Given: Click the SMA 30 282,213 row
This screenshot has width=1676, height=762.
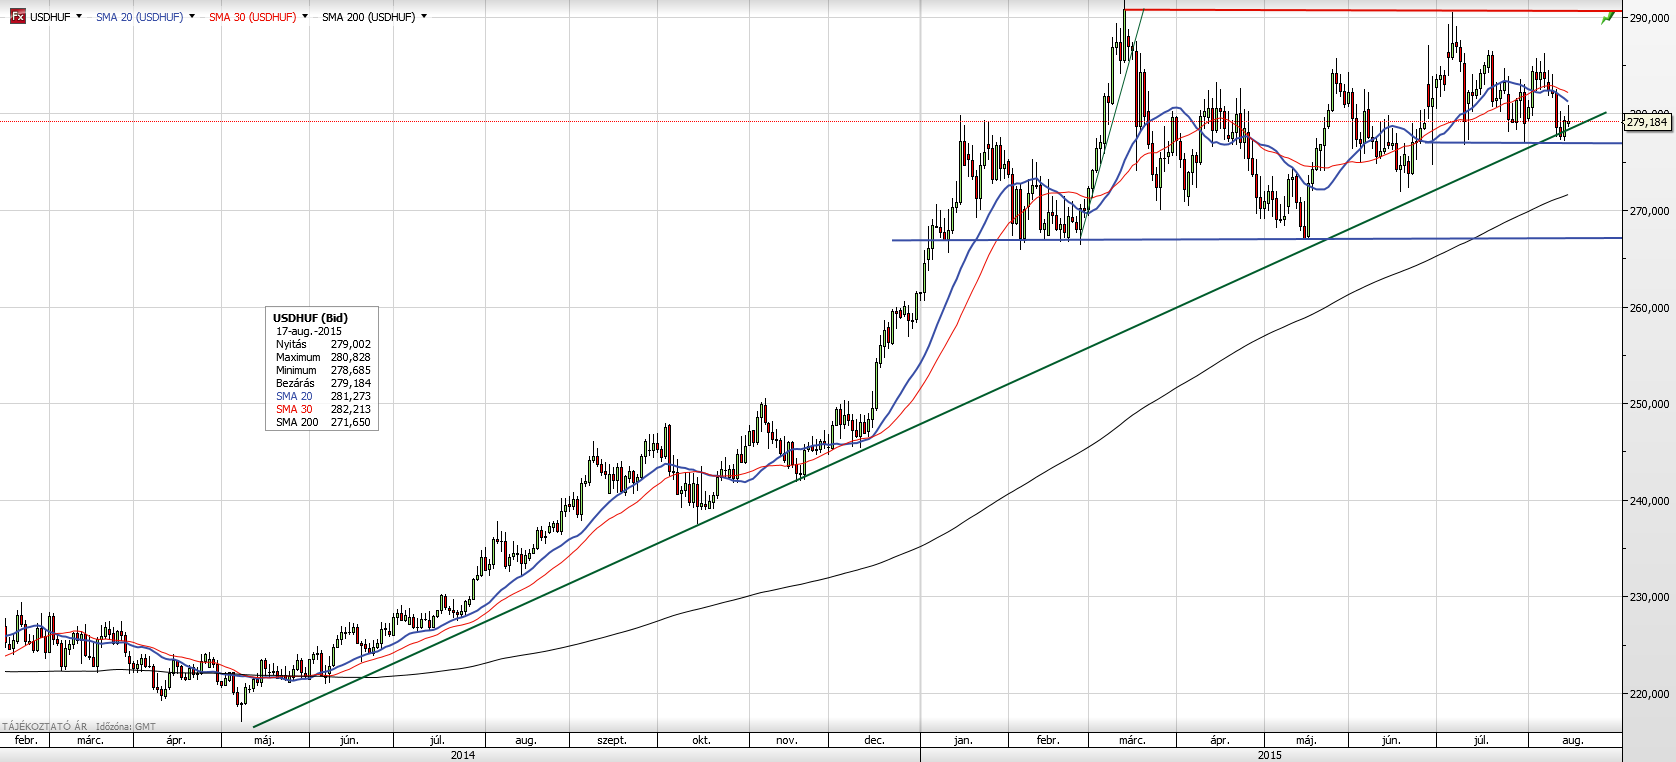Looking at the screenshot, I should point(323,409).
